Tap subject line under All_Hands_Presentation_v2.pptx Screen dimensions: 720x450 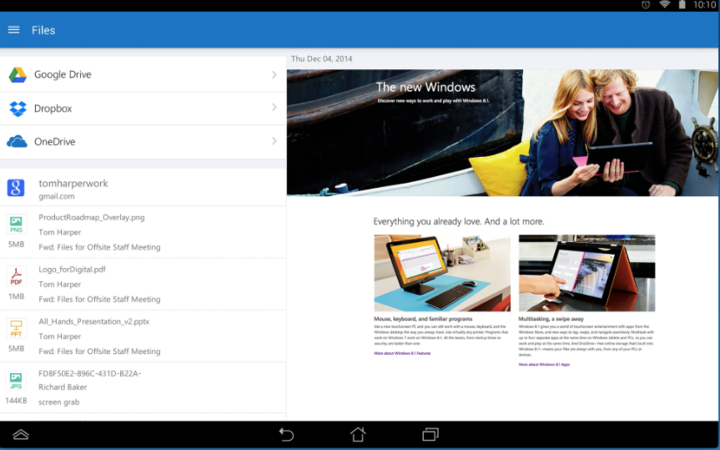100,351
